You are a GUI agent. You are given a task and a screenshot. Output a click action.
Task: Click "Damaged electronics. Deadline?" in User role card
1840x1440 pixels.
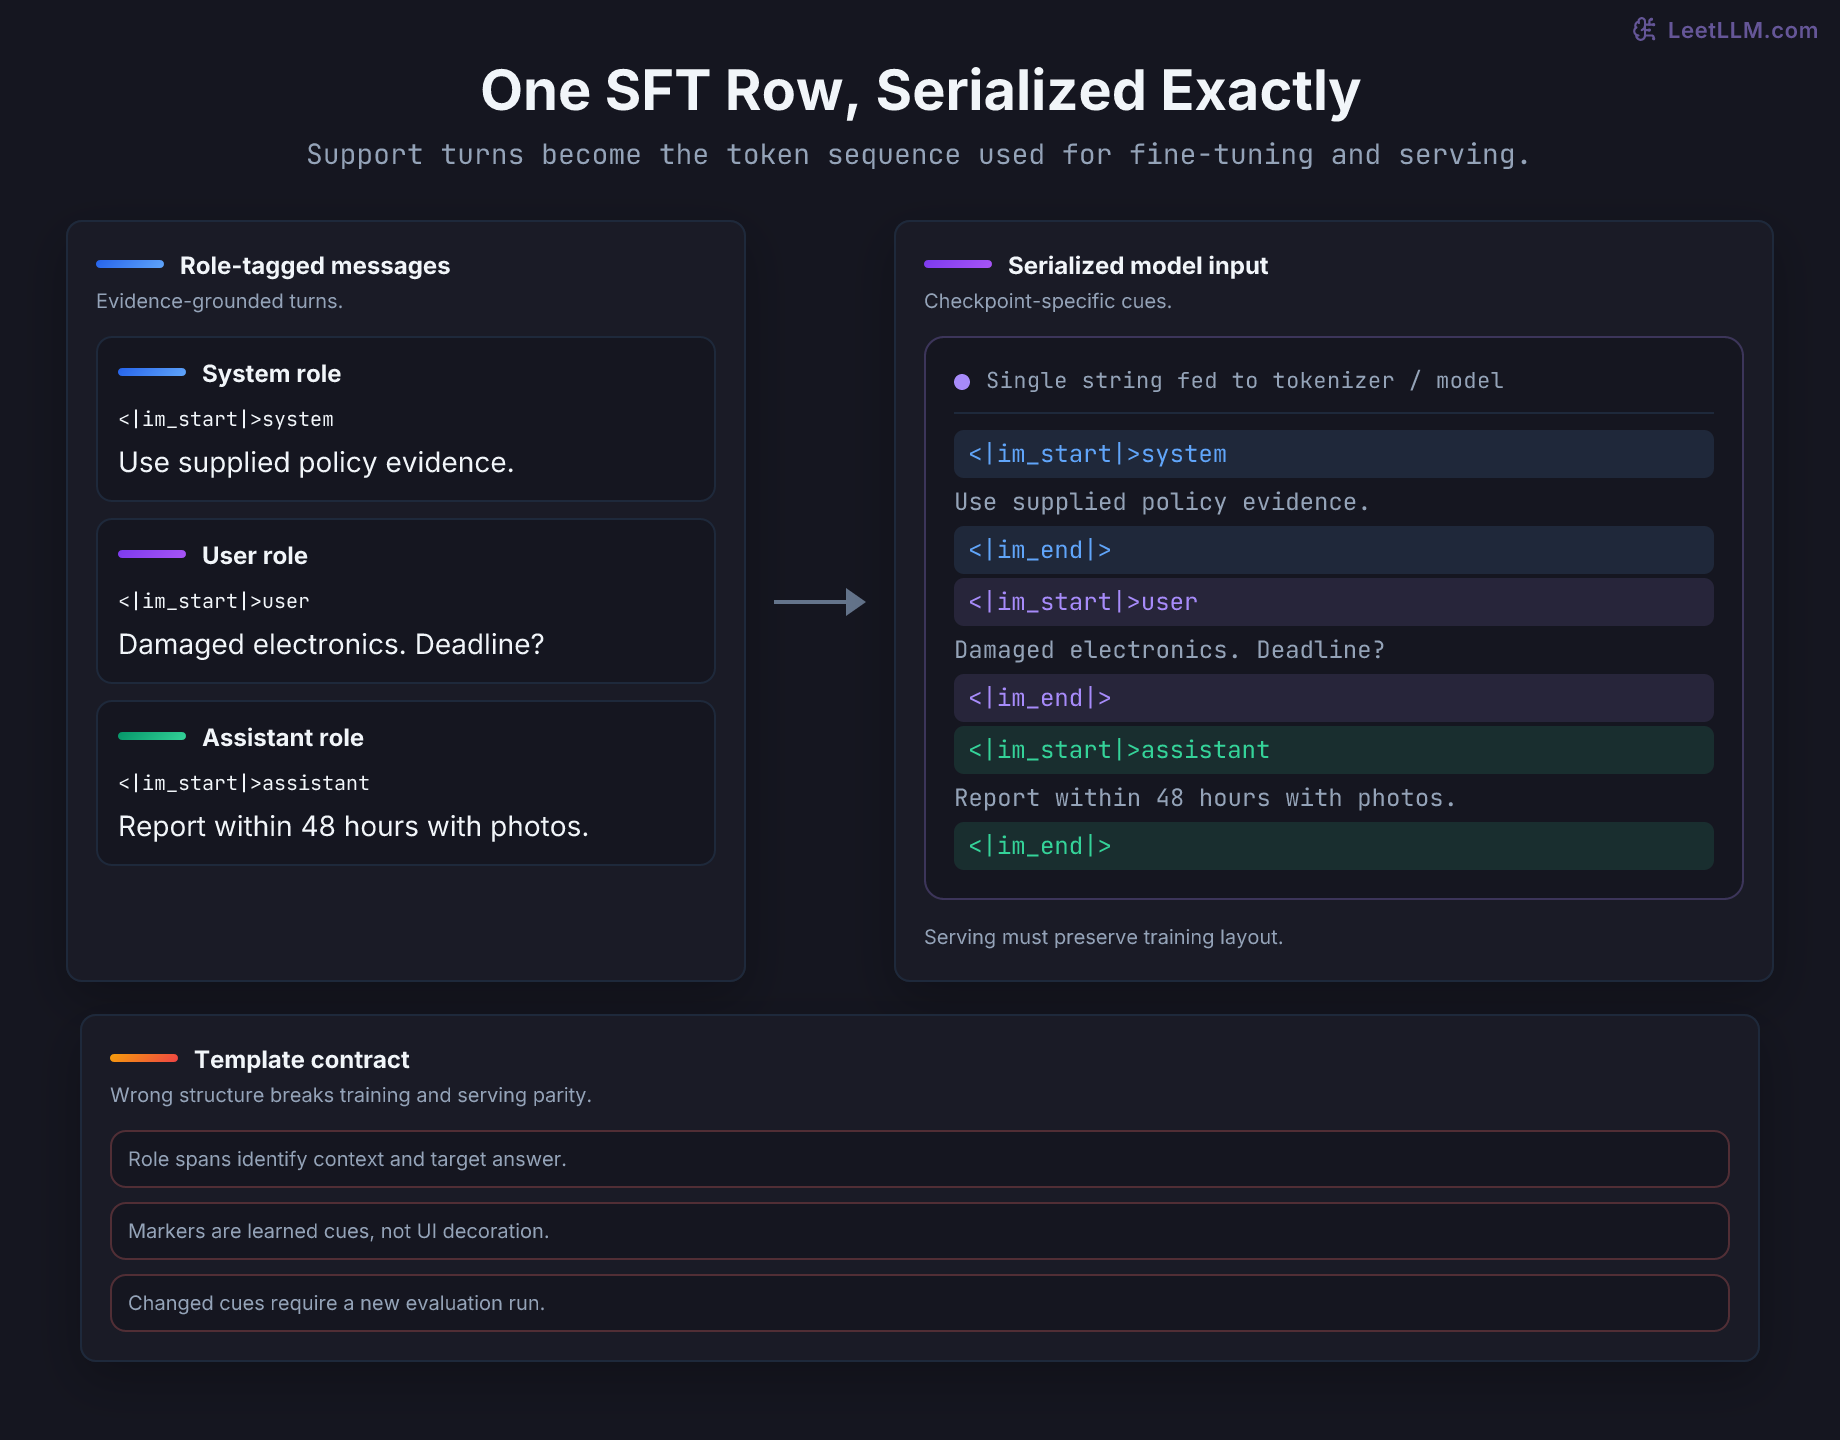pos(331,644)
